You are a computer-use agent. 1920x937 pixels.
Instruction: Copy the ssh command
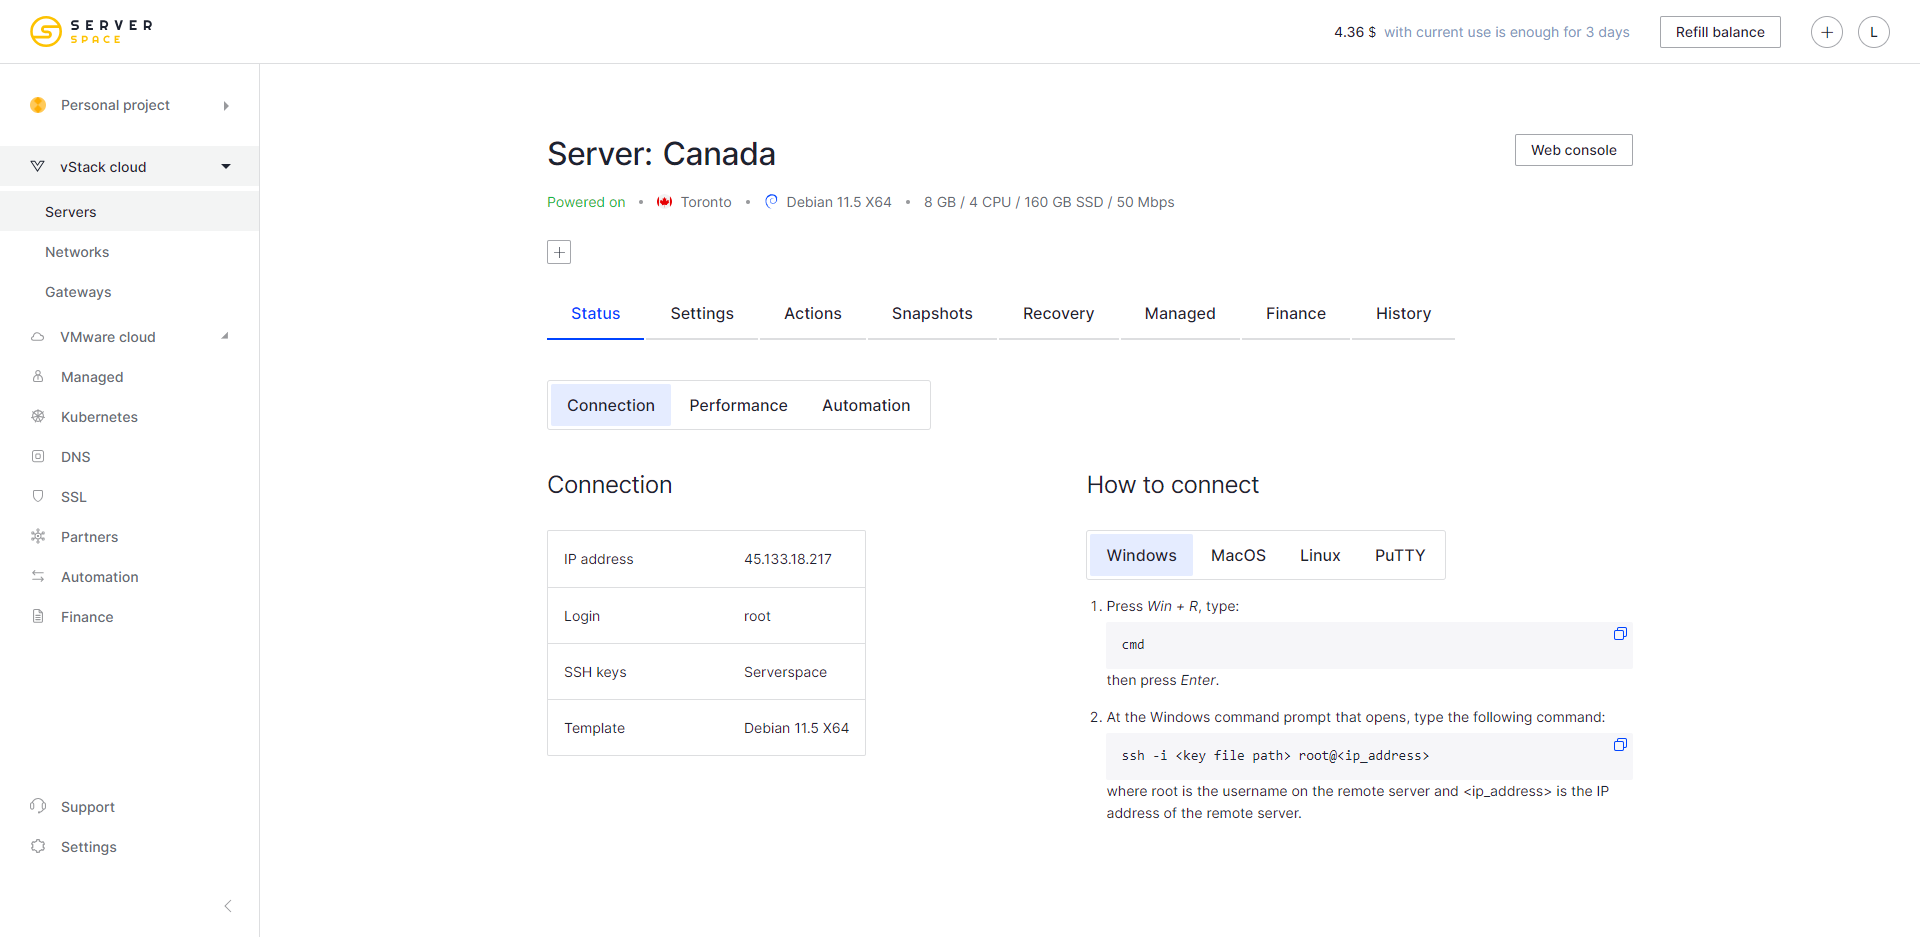tap(1620, 745)
